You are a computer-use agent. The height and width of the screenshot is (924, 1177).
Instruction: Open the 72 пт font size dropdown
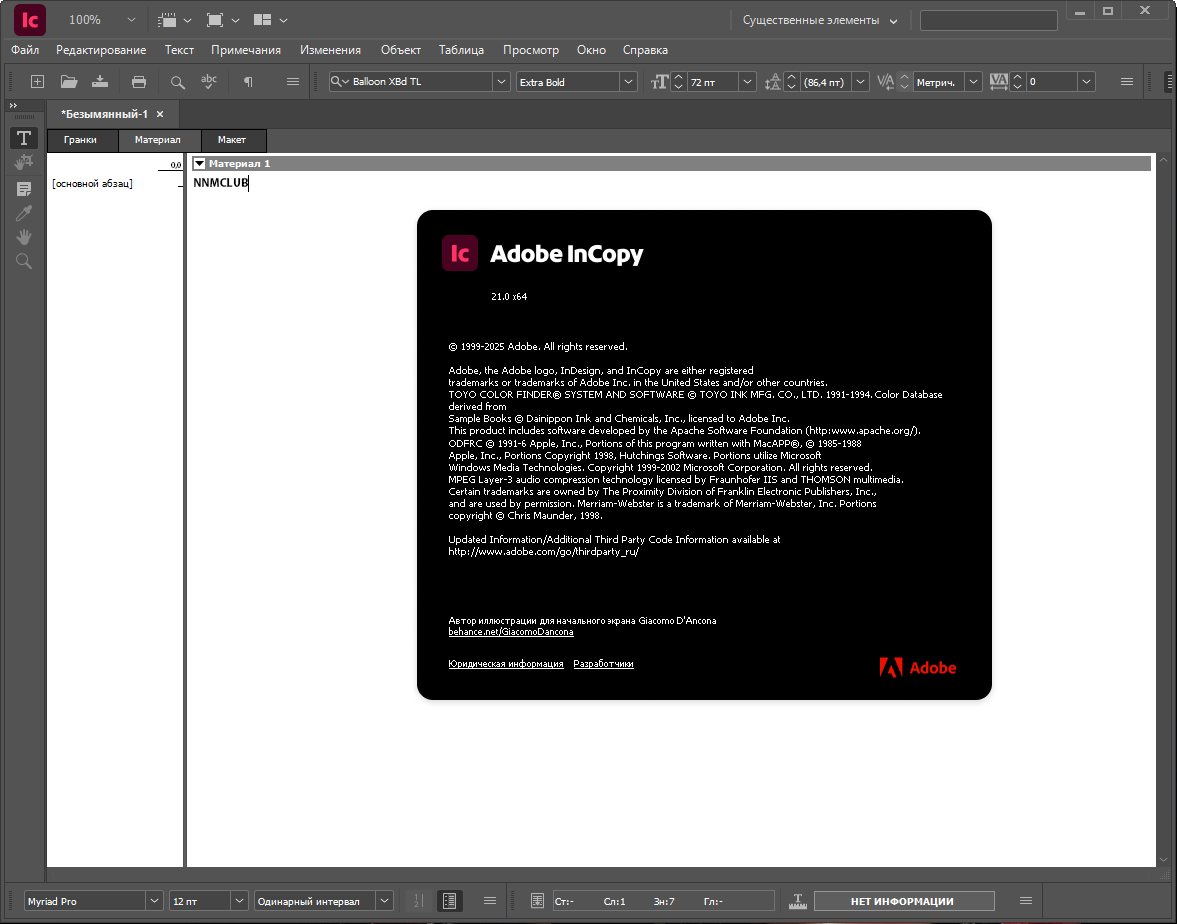tap(747, 82)
